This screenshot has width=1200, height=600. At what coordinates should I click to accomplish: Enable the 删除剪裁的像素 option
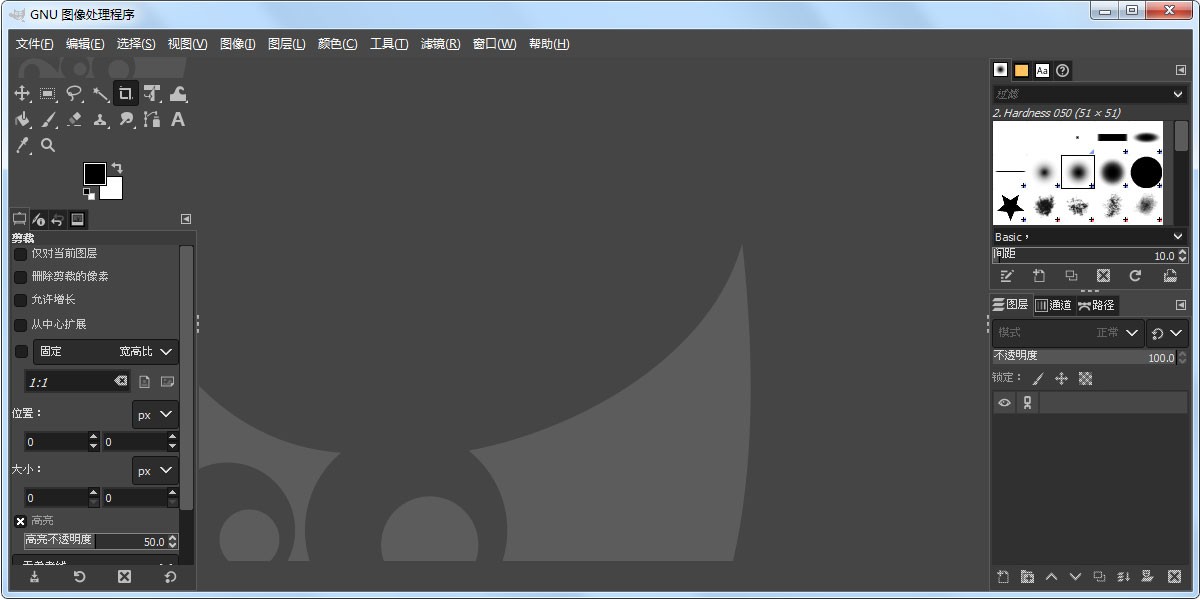click(20, 276)
